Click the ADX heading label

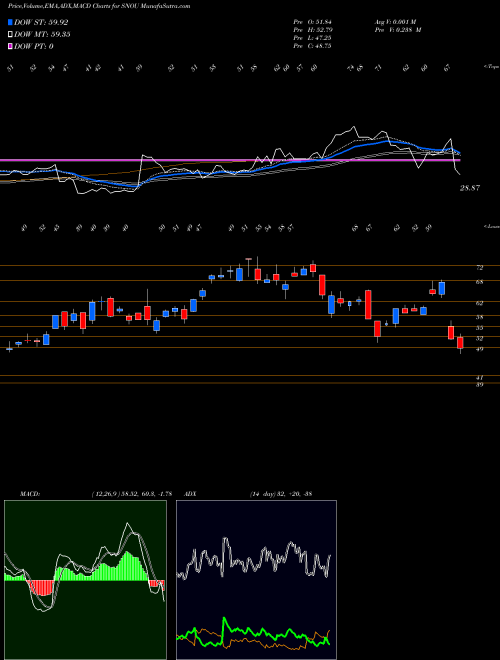tap(191, 494)
